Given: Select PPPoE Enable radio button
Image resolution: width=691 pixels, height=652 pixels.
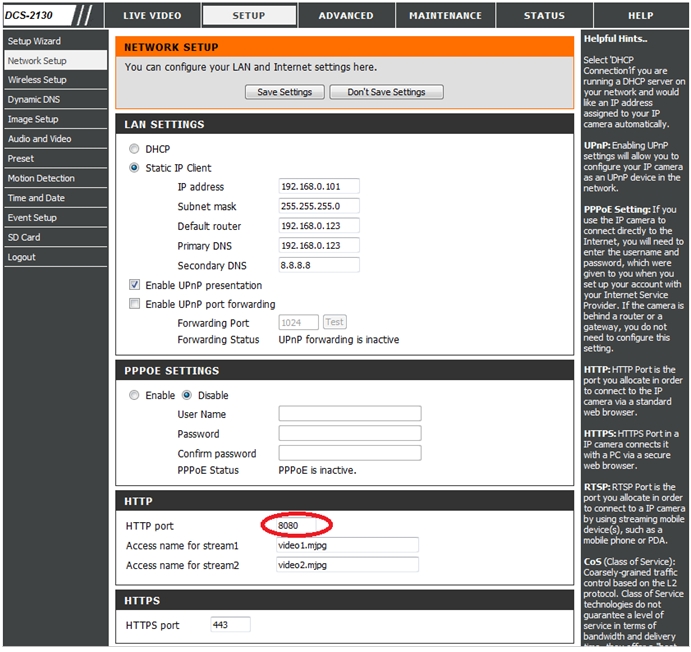Looking at the screenshot, I should (134, 395).
